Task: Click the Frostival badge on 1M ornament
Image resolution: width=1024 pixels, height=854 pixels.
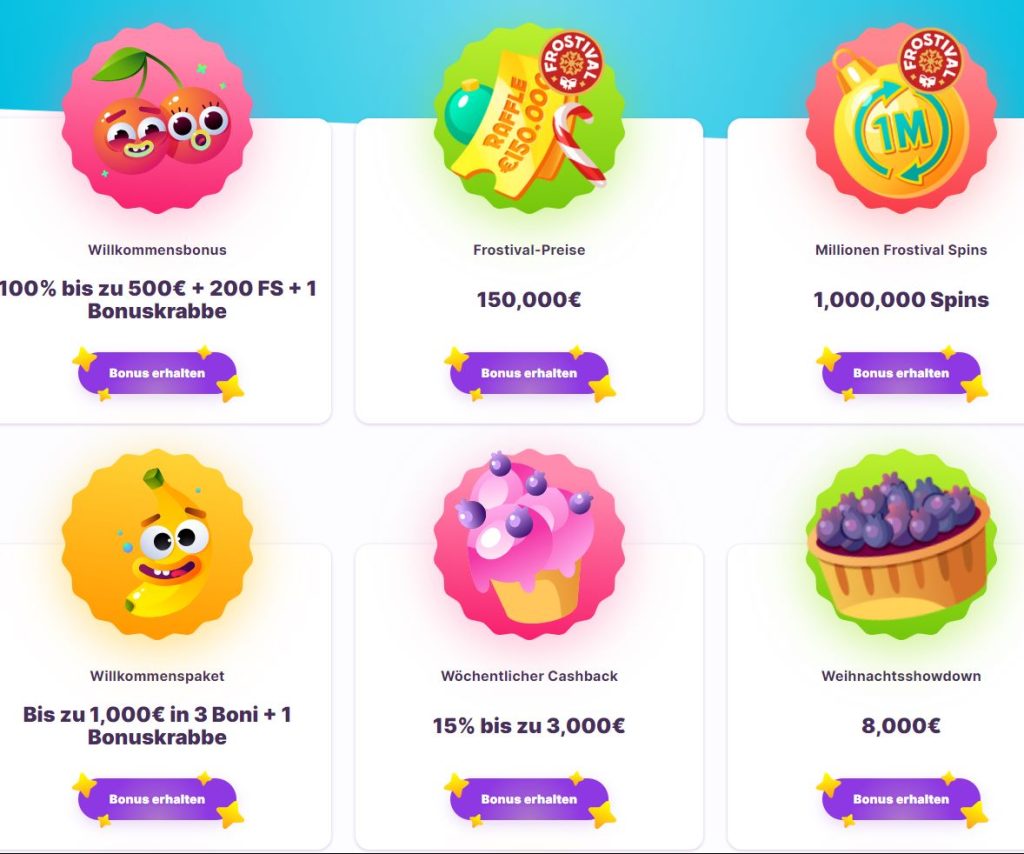Action: 930,59
